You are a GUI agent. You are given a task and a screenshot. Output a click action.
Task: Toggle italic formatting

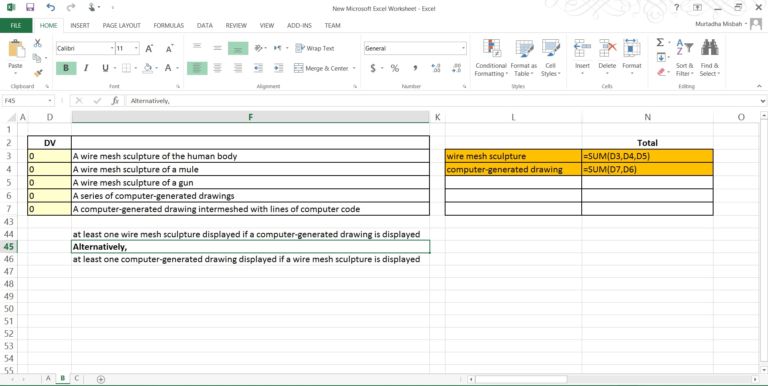[86, 68]
